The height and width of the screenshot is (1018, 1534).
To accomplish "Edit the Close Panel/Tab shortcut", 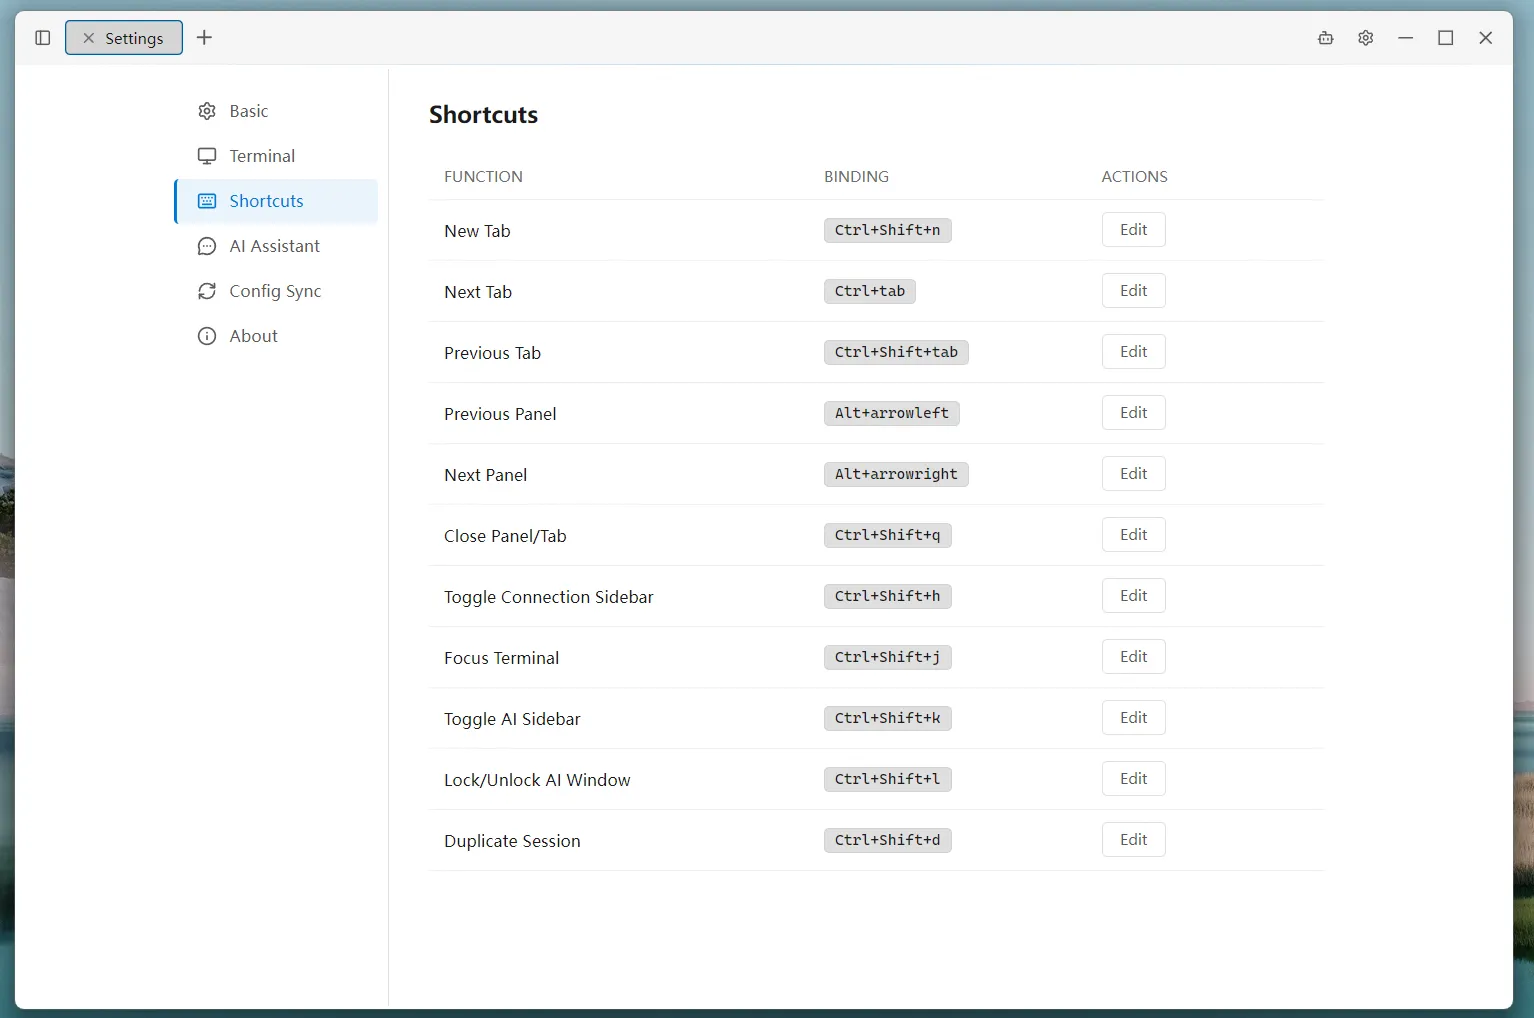I will click(1134, 535).
